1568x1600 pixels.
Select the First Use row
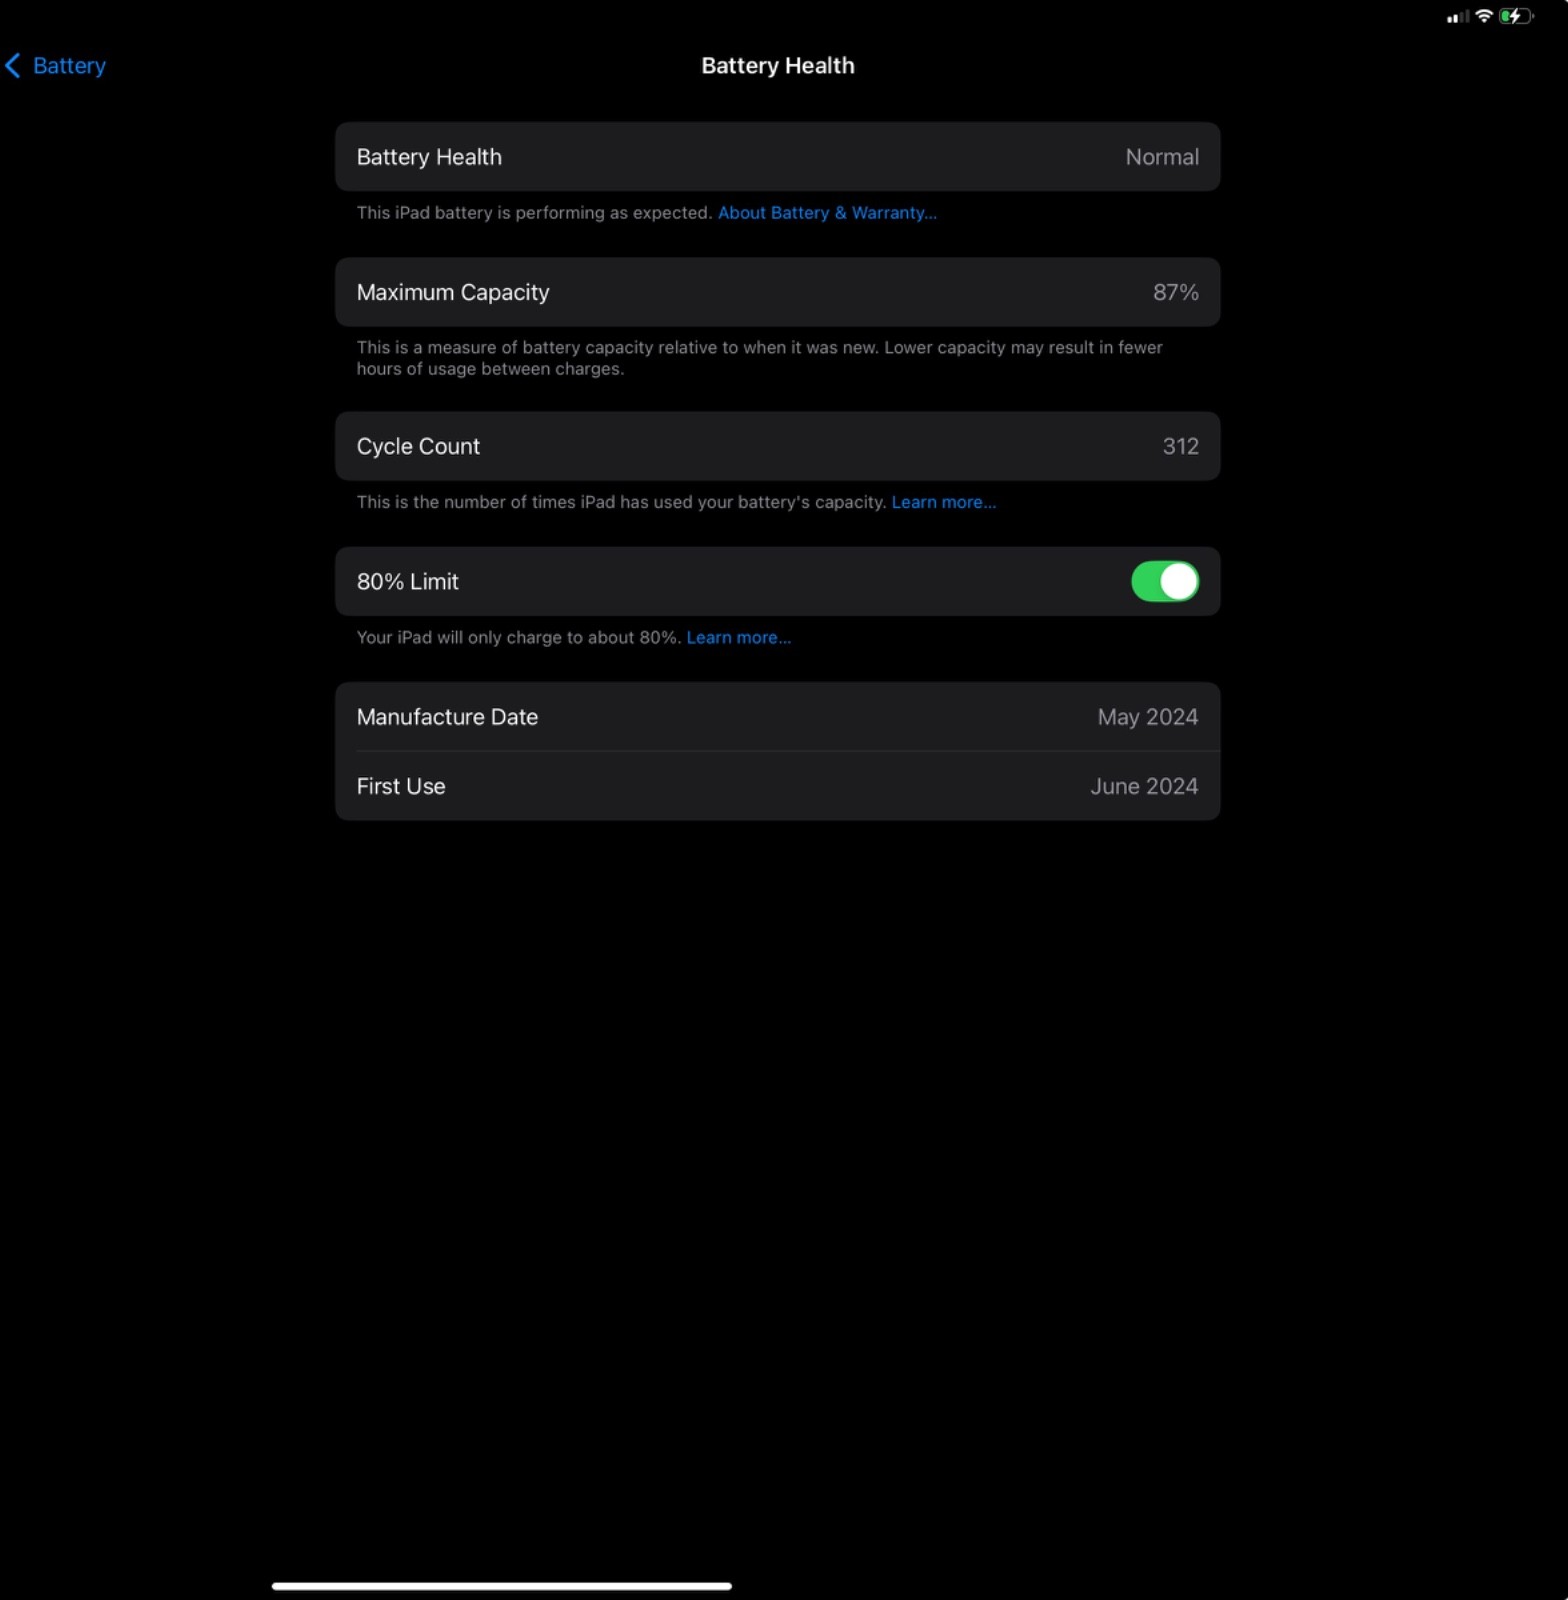pyautogui.click(x=777, y=786)
